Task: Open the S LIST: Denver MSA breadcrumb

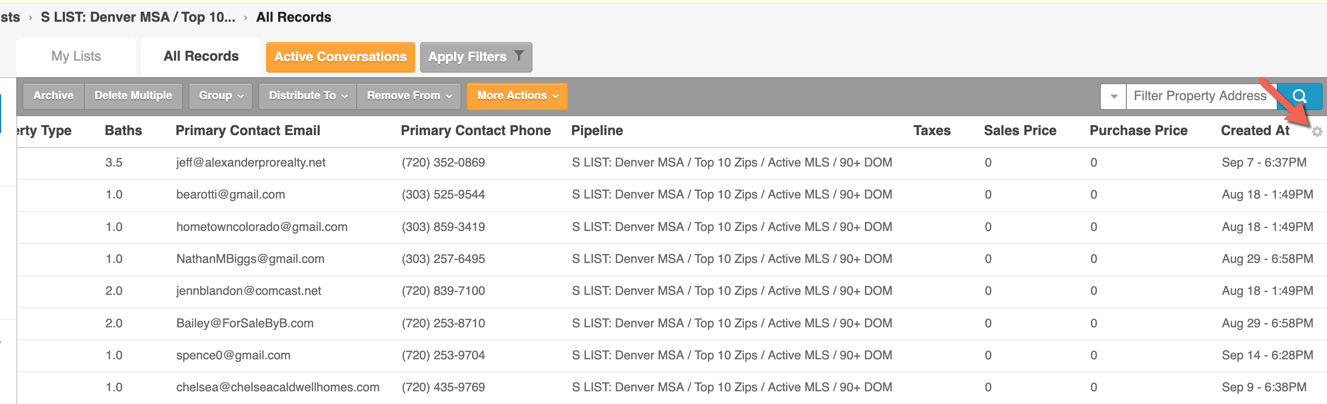Action: click(138, 17)
